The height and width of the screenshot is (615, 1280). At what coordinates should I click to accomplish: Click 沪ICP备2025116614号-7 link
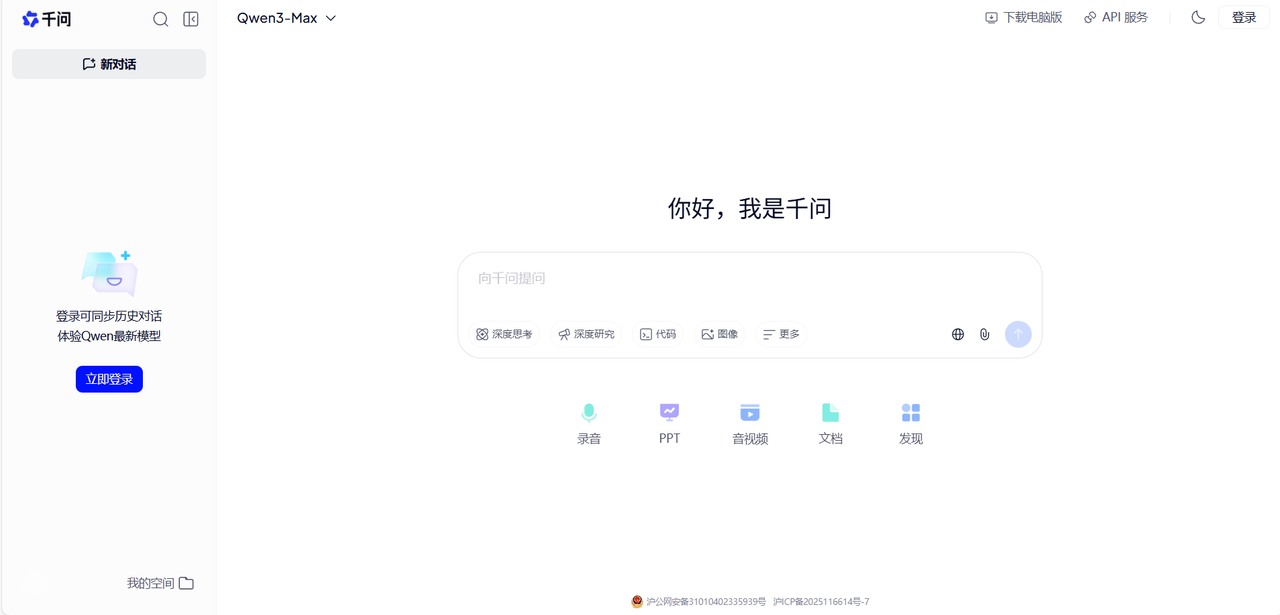tap(821, 602)
